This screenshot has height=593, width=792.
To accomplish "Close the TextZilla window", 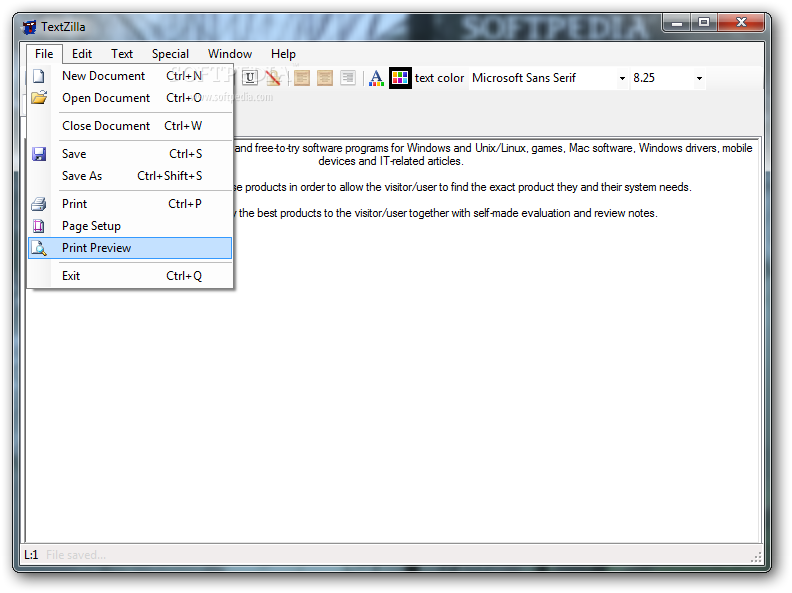I will tap(741, 23).
